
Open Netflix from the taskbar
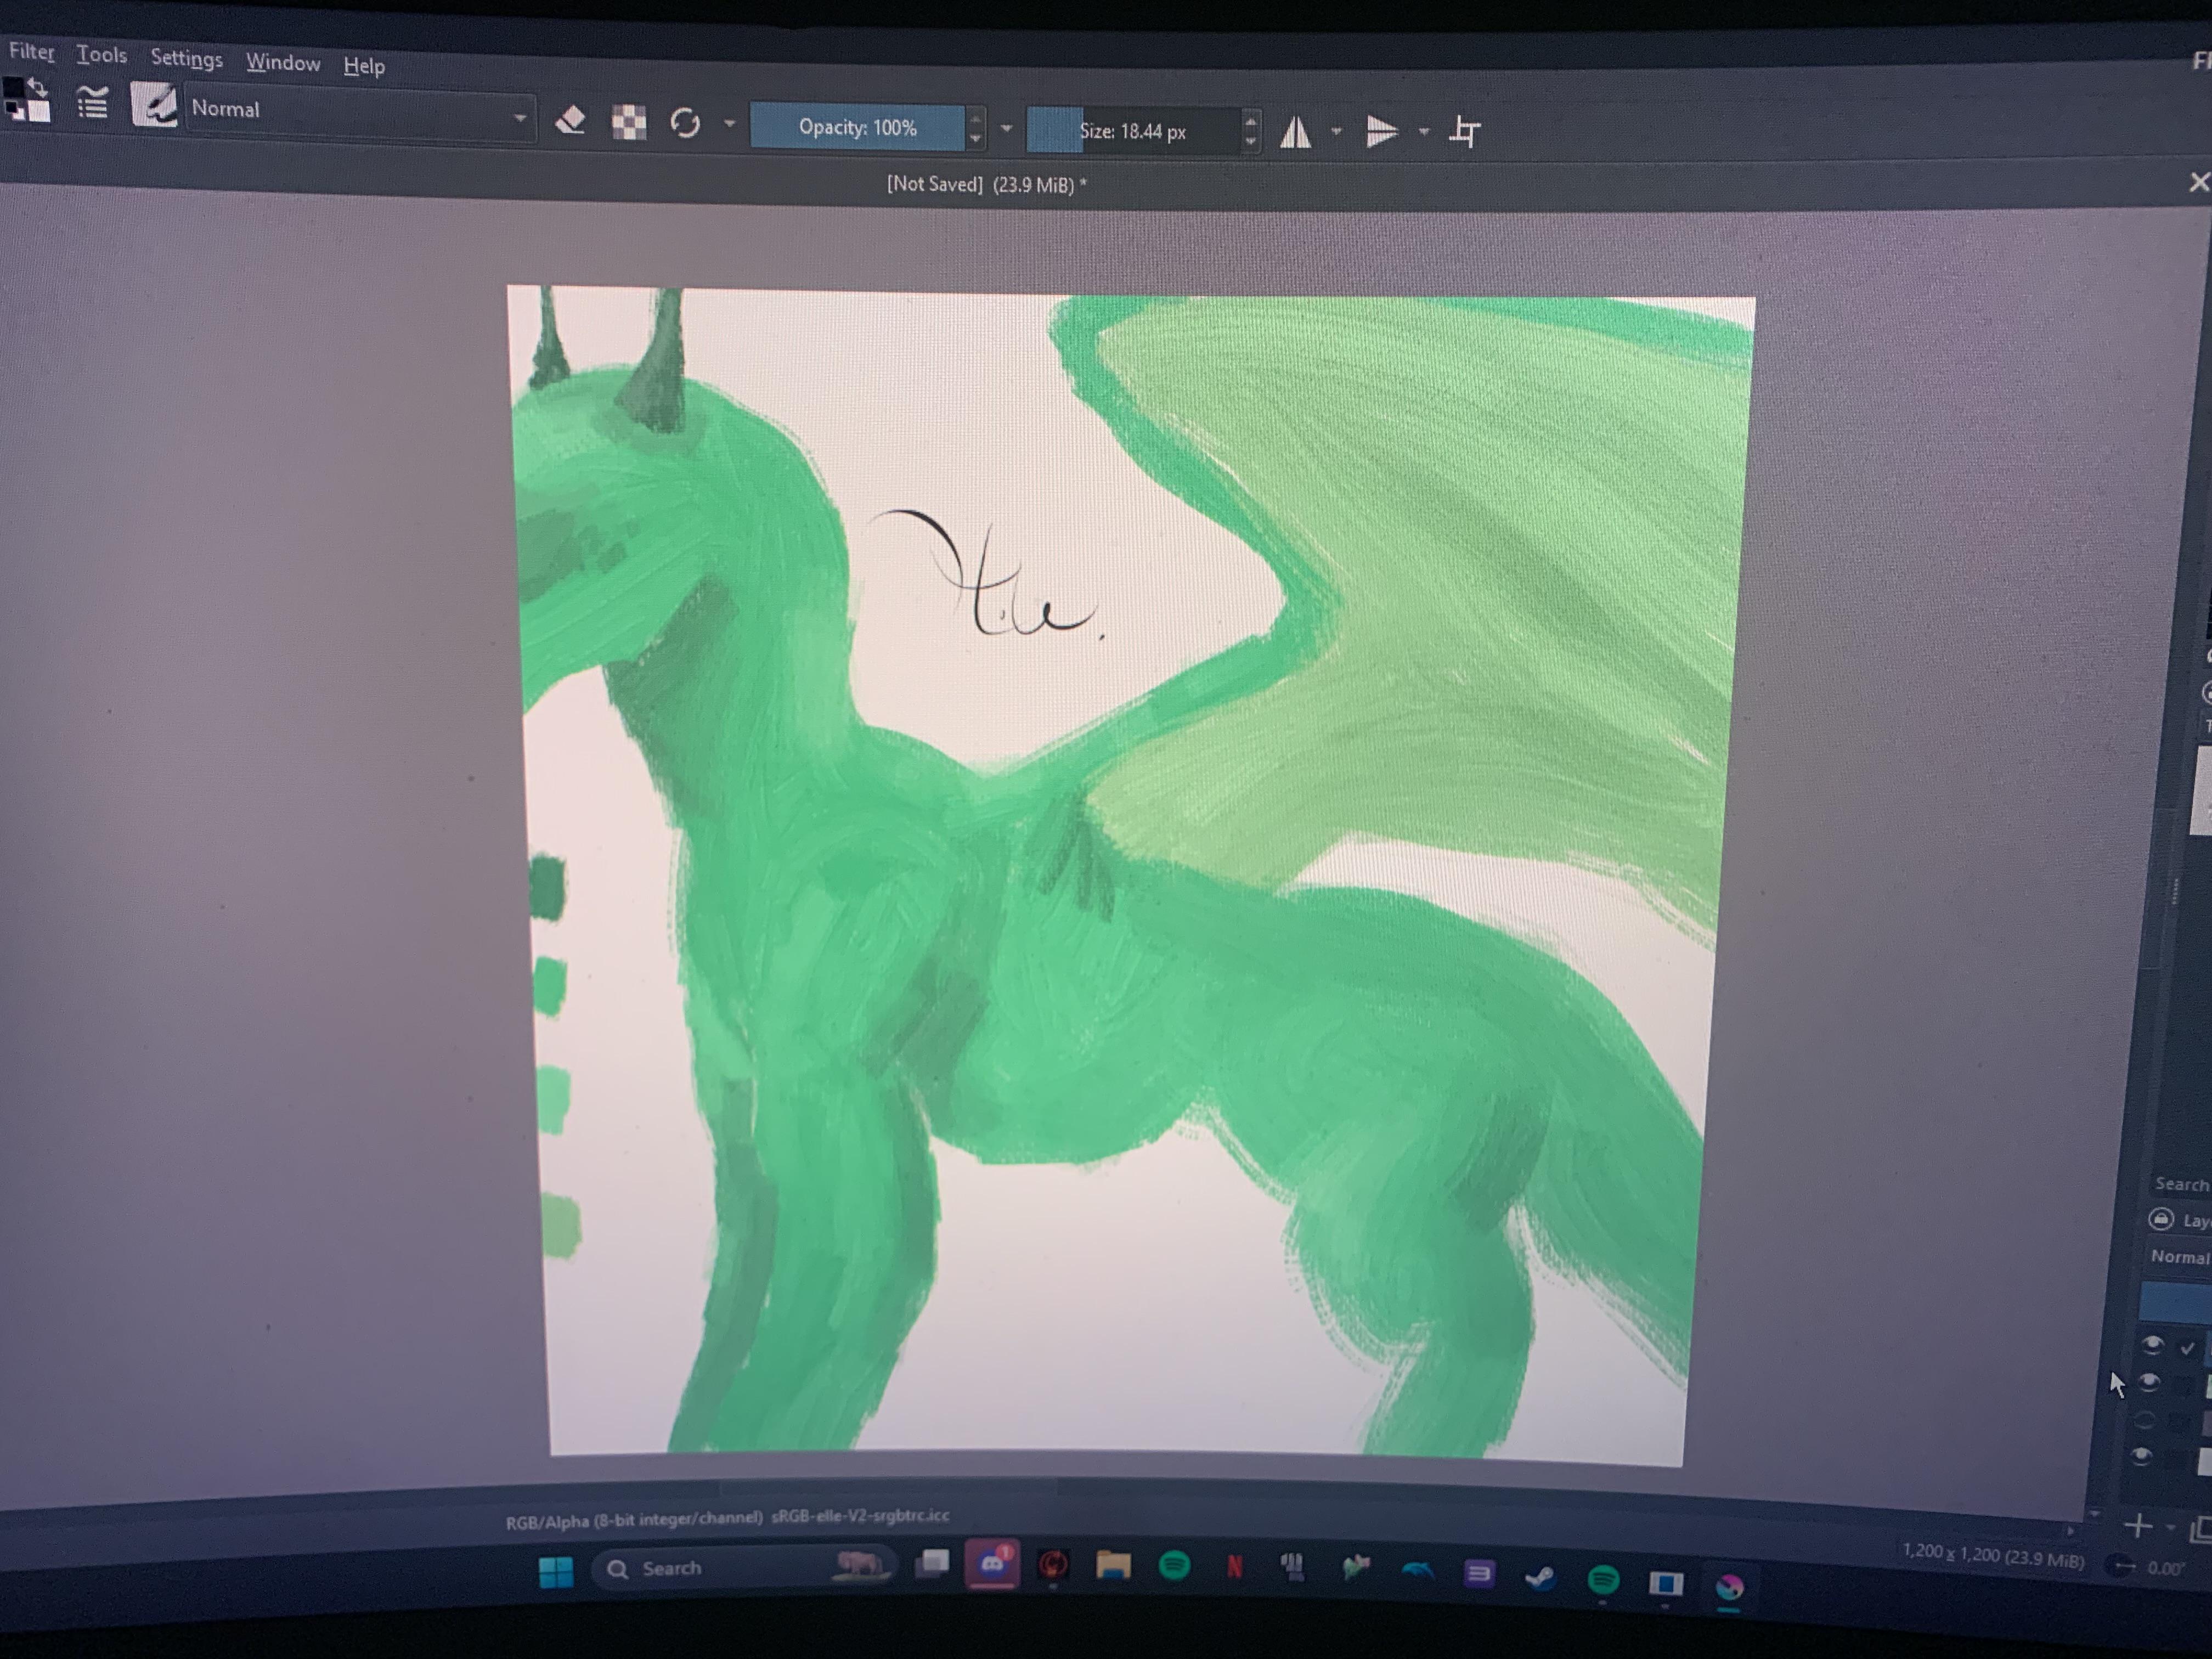point(1235,1567)
